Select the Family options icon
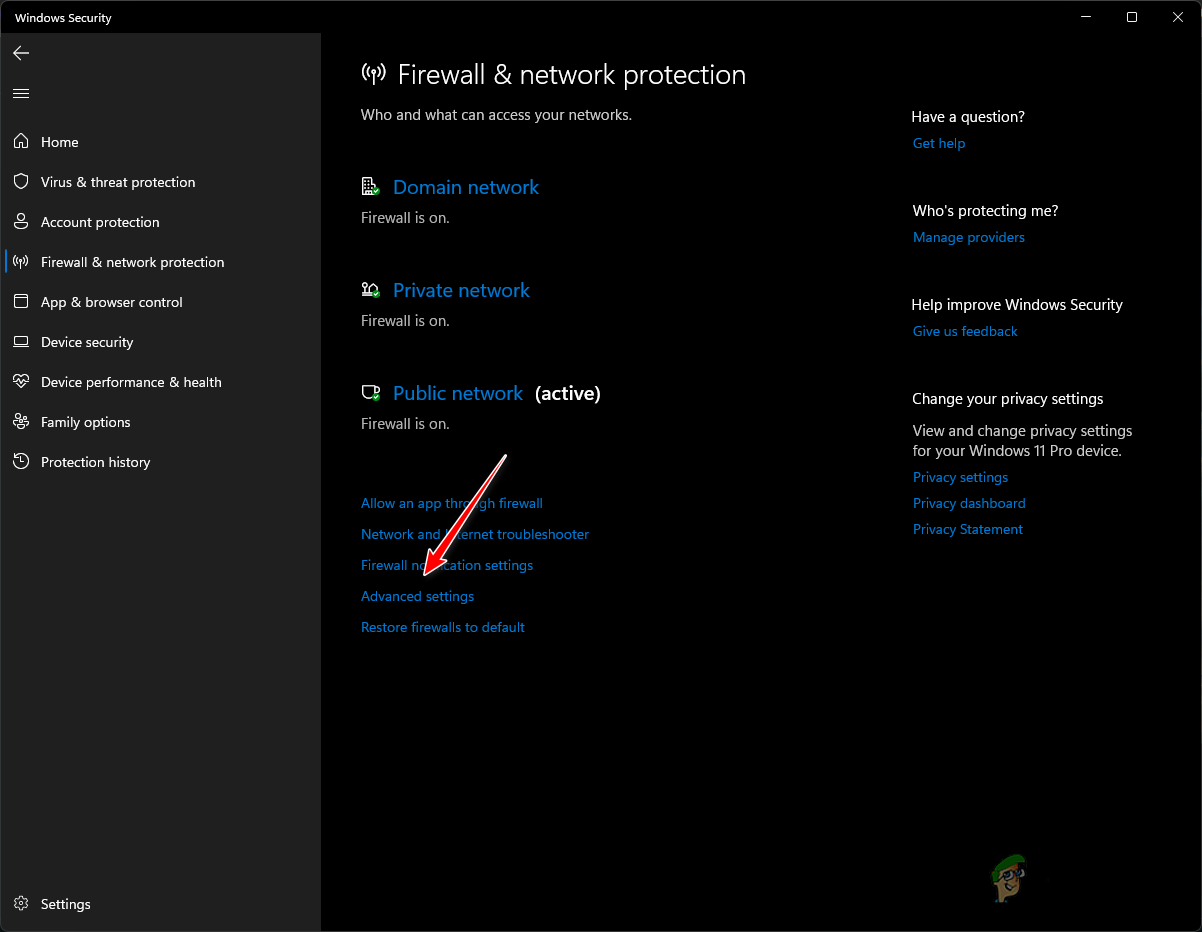The height and width of the screenshot is (932, 1202). tap(21, 422)
